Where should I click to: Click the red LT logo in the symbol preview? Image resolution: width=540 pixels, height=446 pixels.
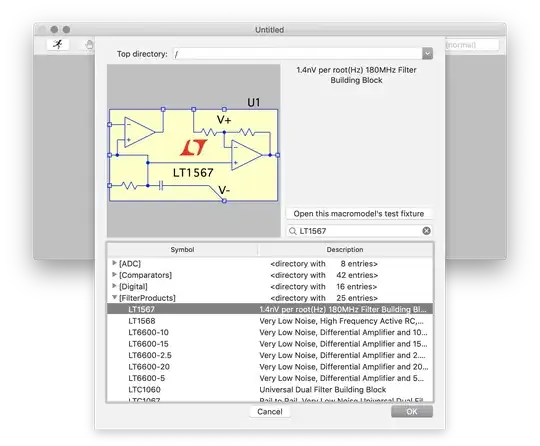coord(194,147)
